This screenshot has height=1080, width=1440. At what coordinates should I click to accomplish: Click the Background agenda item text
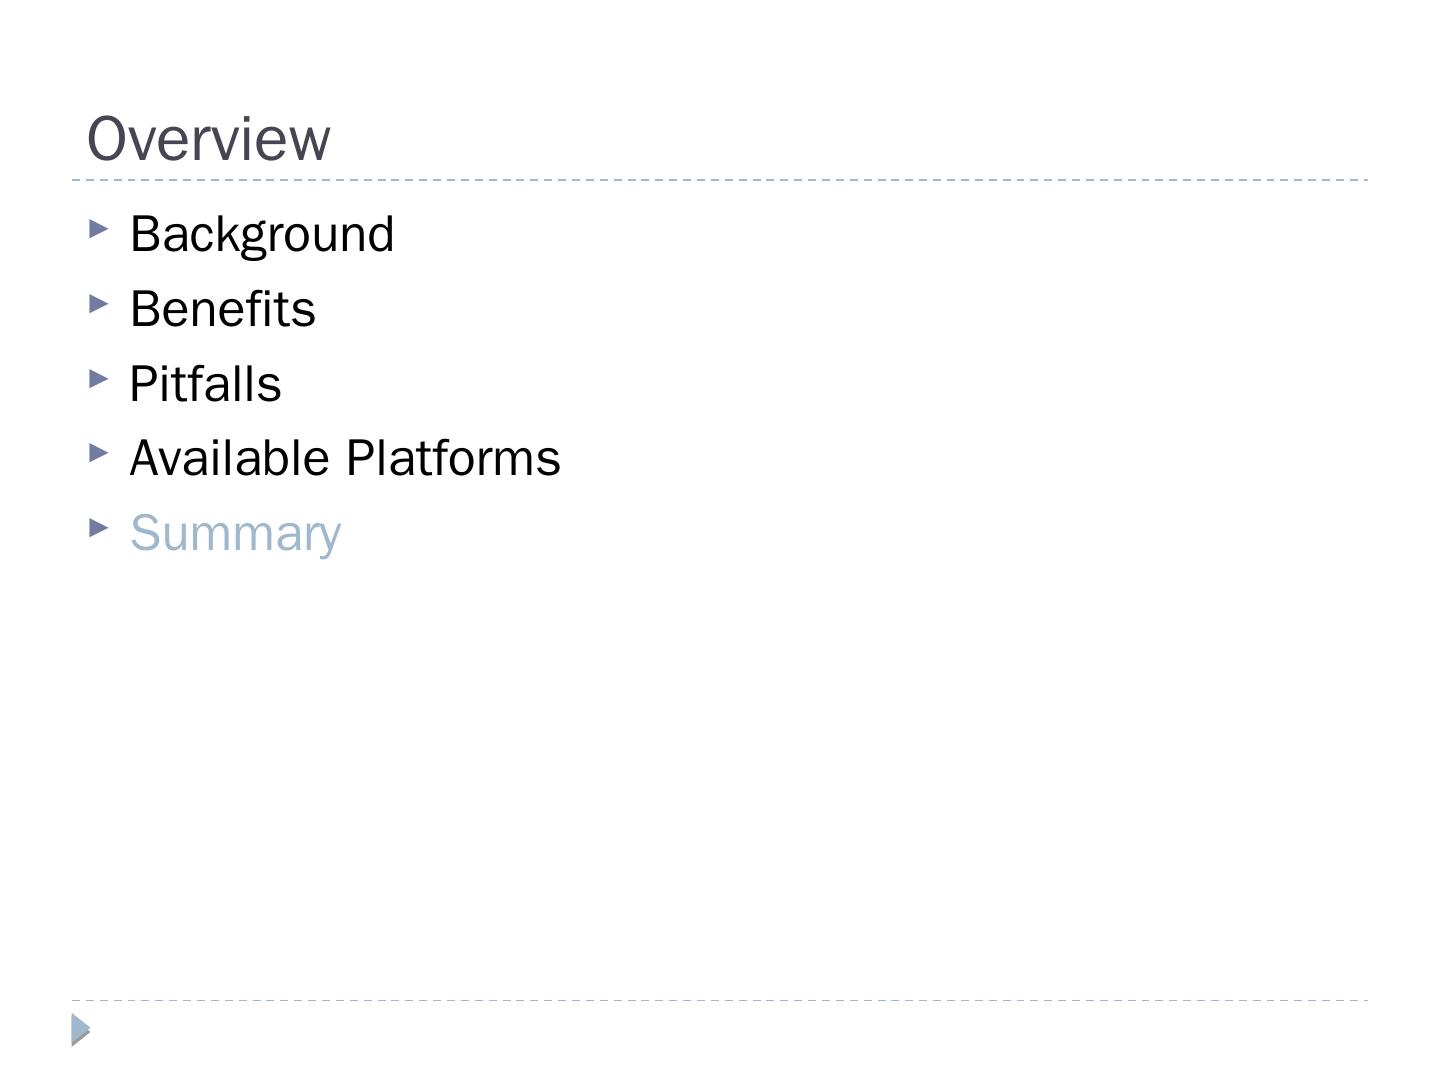coord(262,235)
